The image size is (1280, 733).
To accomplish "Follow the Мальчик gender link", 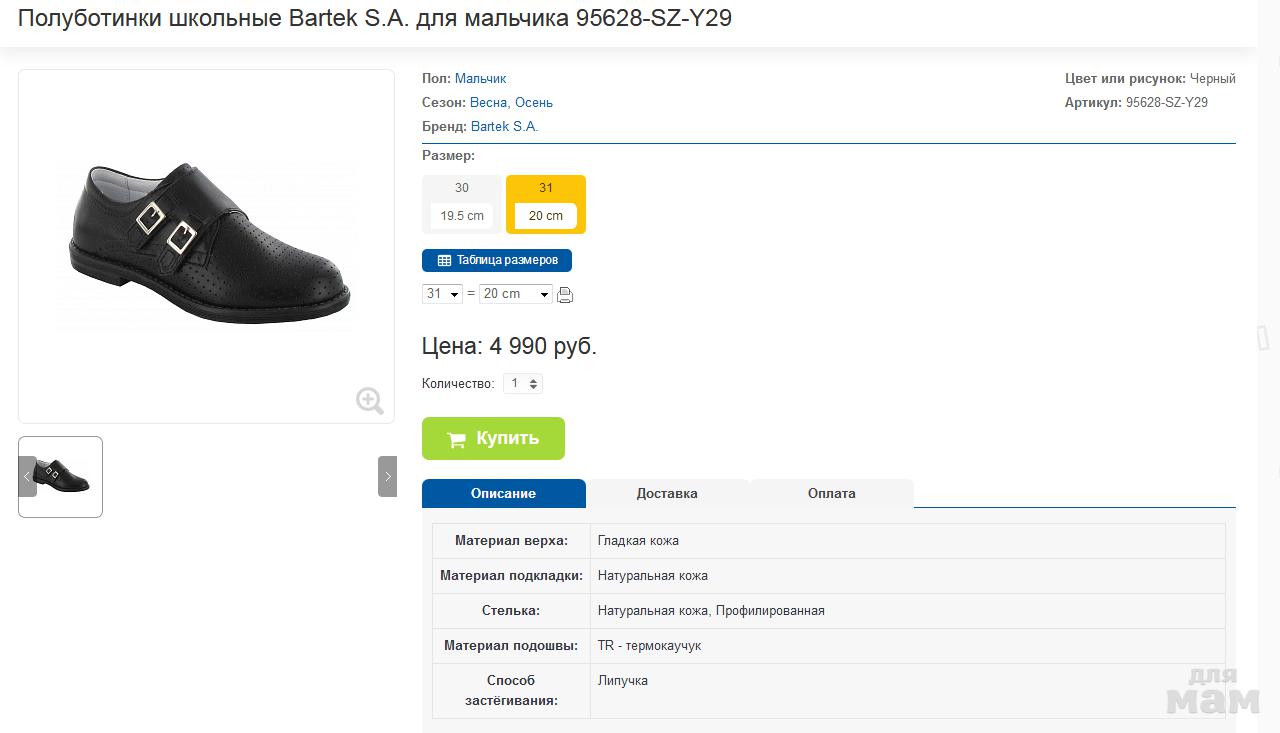I will point(480,78).
